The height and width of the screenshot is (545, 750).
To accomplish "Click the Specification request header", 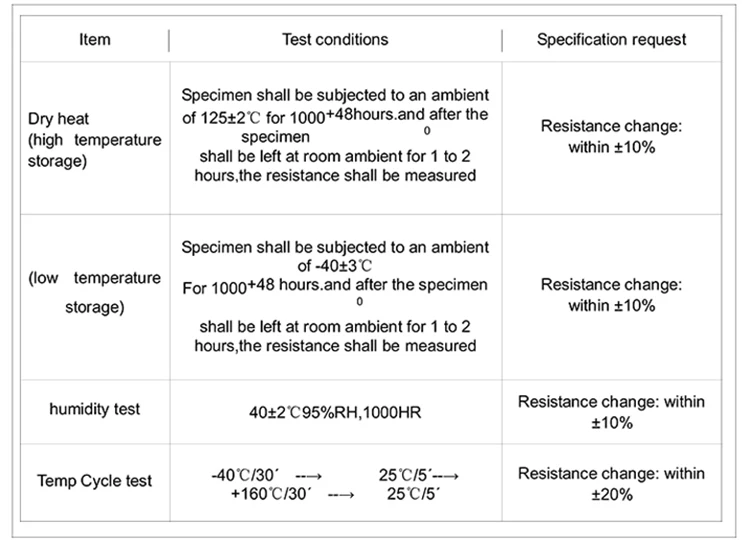I will [x=611, y=40].
